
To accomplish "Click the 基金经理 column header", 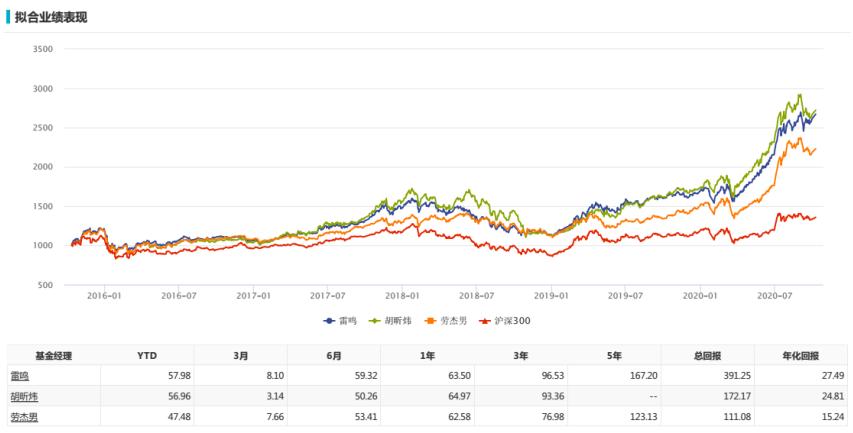I will point(53,354).
